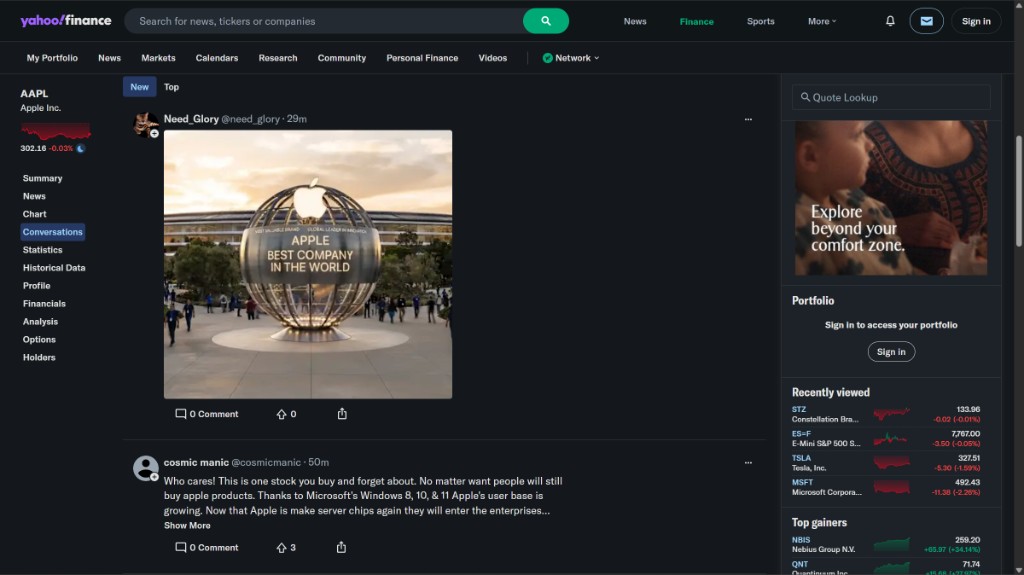1024x575 pixels.
Task: Click the cosmic manic username
Action: 196,462
